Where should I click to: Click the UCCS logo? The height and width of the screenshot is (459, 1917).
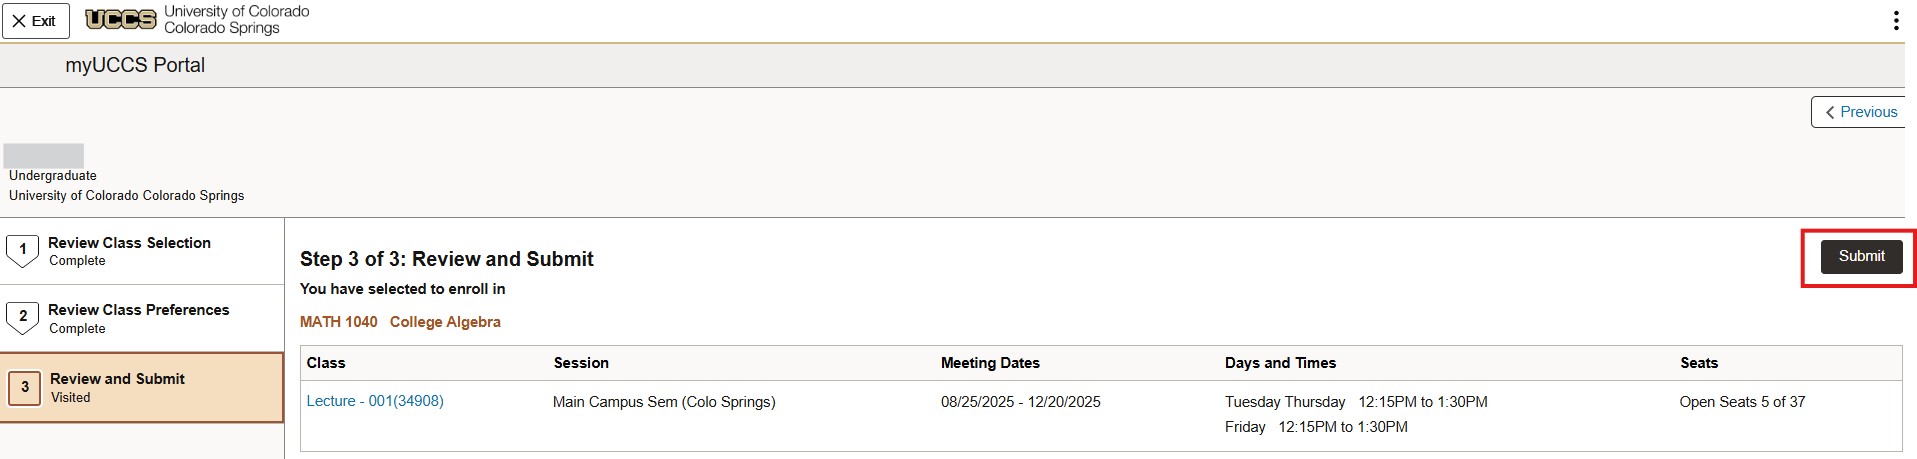pos(121,19)
